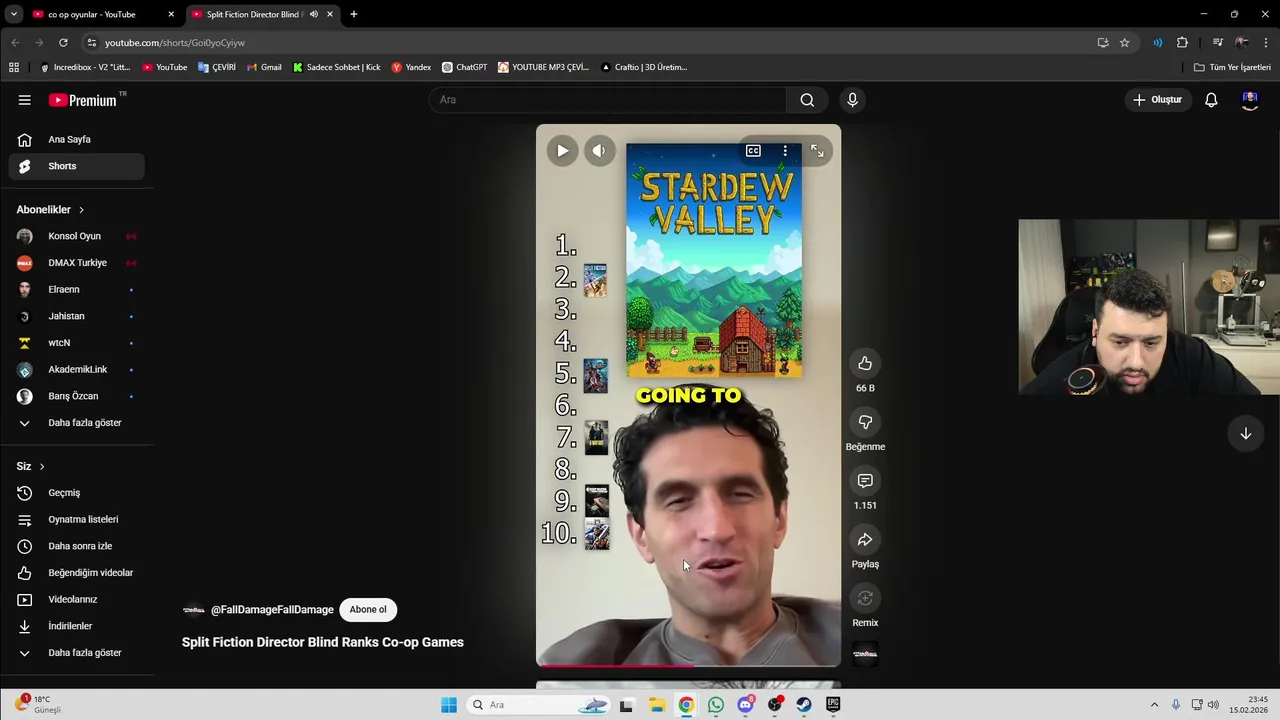The height and width of the screenshot is (720, 1280).
Task: Open the YouTube hamburger guide menu
Action: click(x=24, y=100)
